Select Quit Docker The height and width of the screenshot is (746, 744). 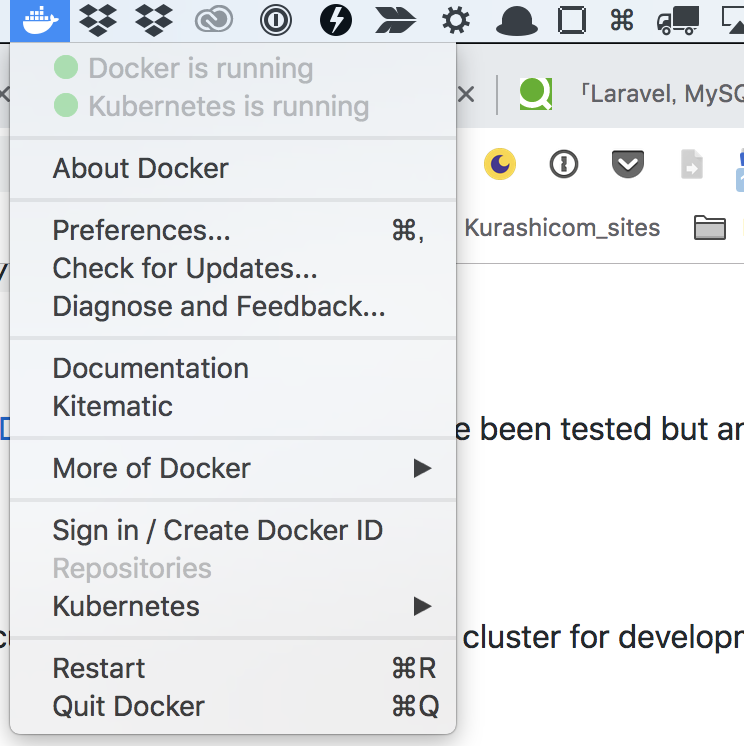[233, 707]
